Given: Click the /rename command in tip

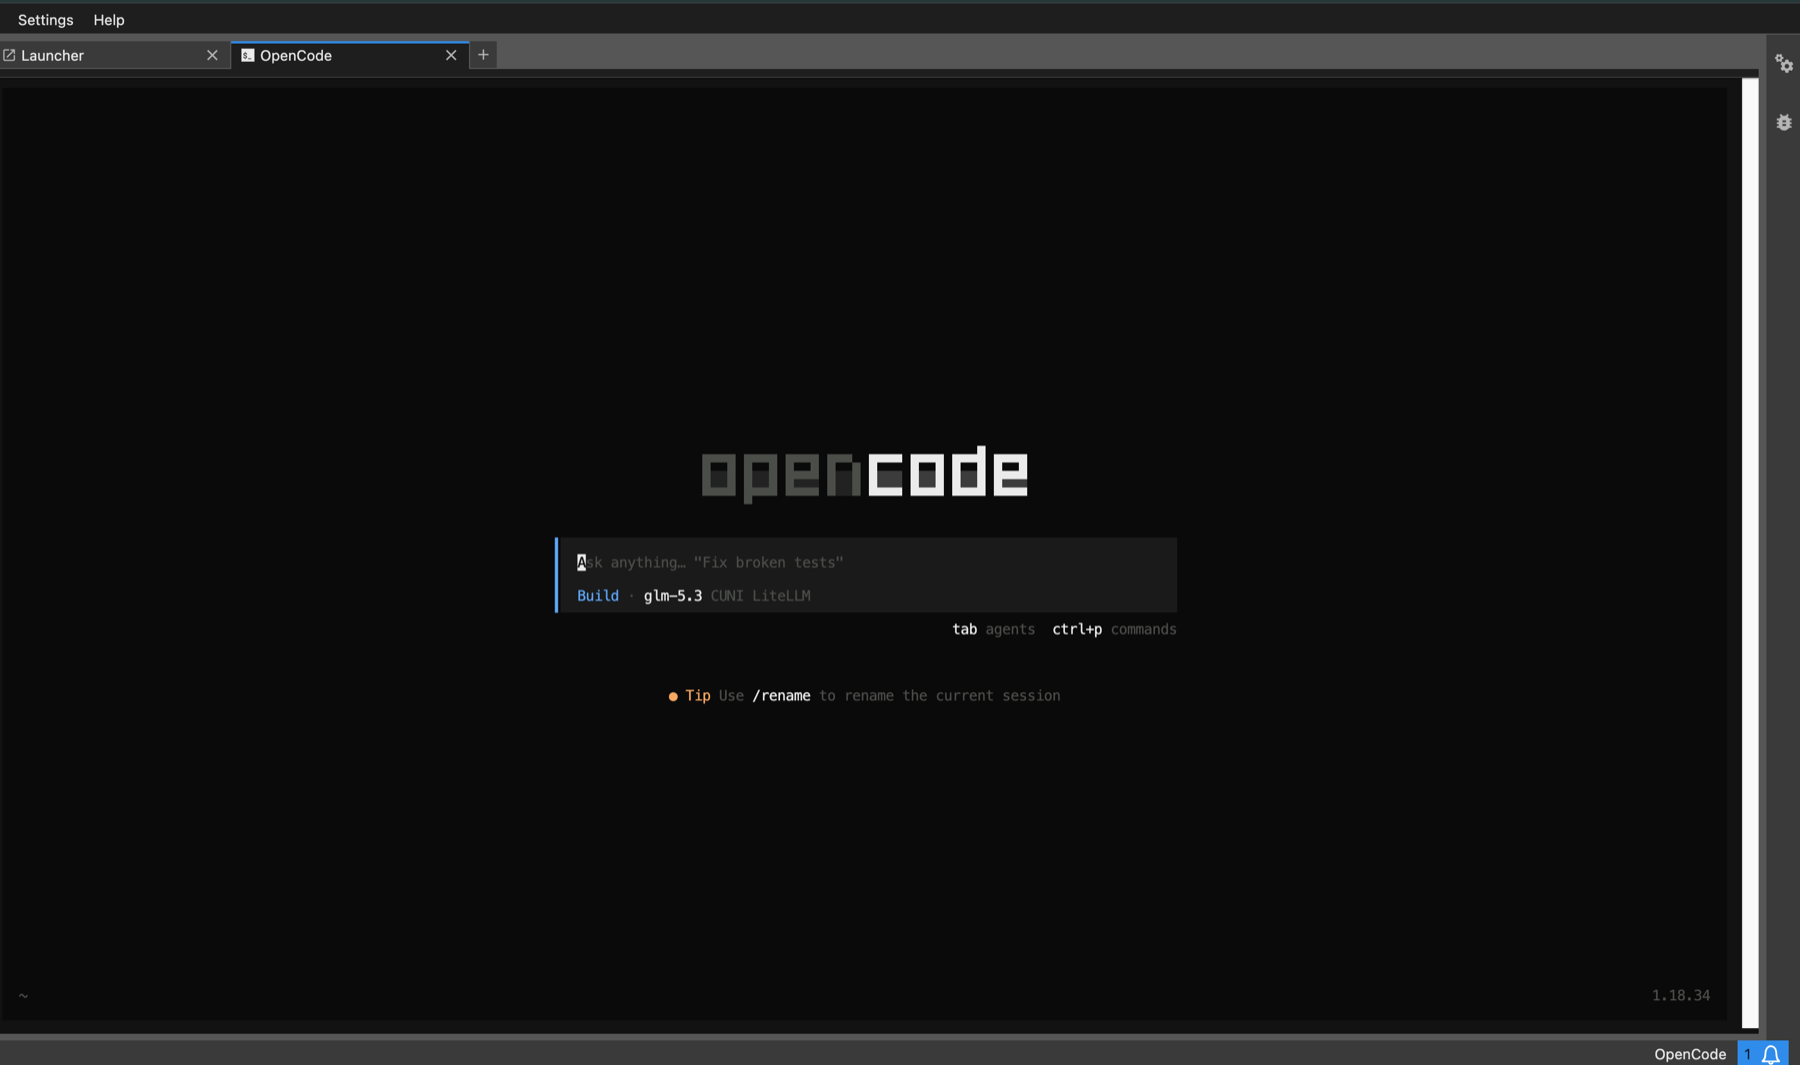Looking at the screenshot, I should (781, 696).
